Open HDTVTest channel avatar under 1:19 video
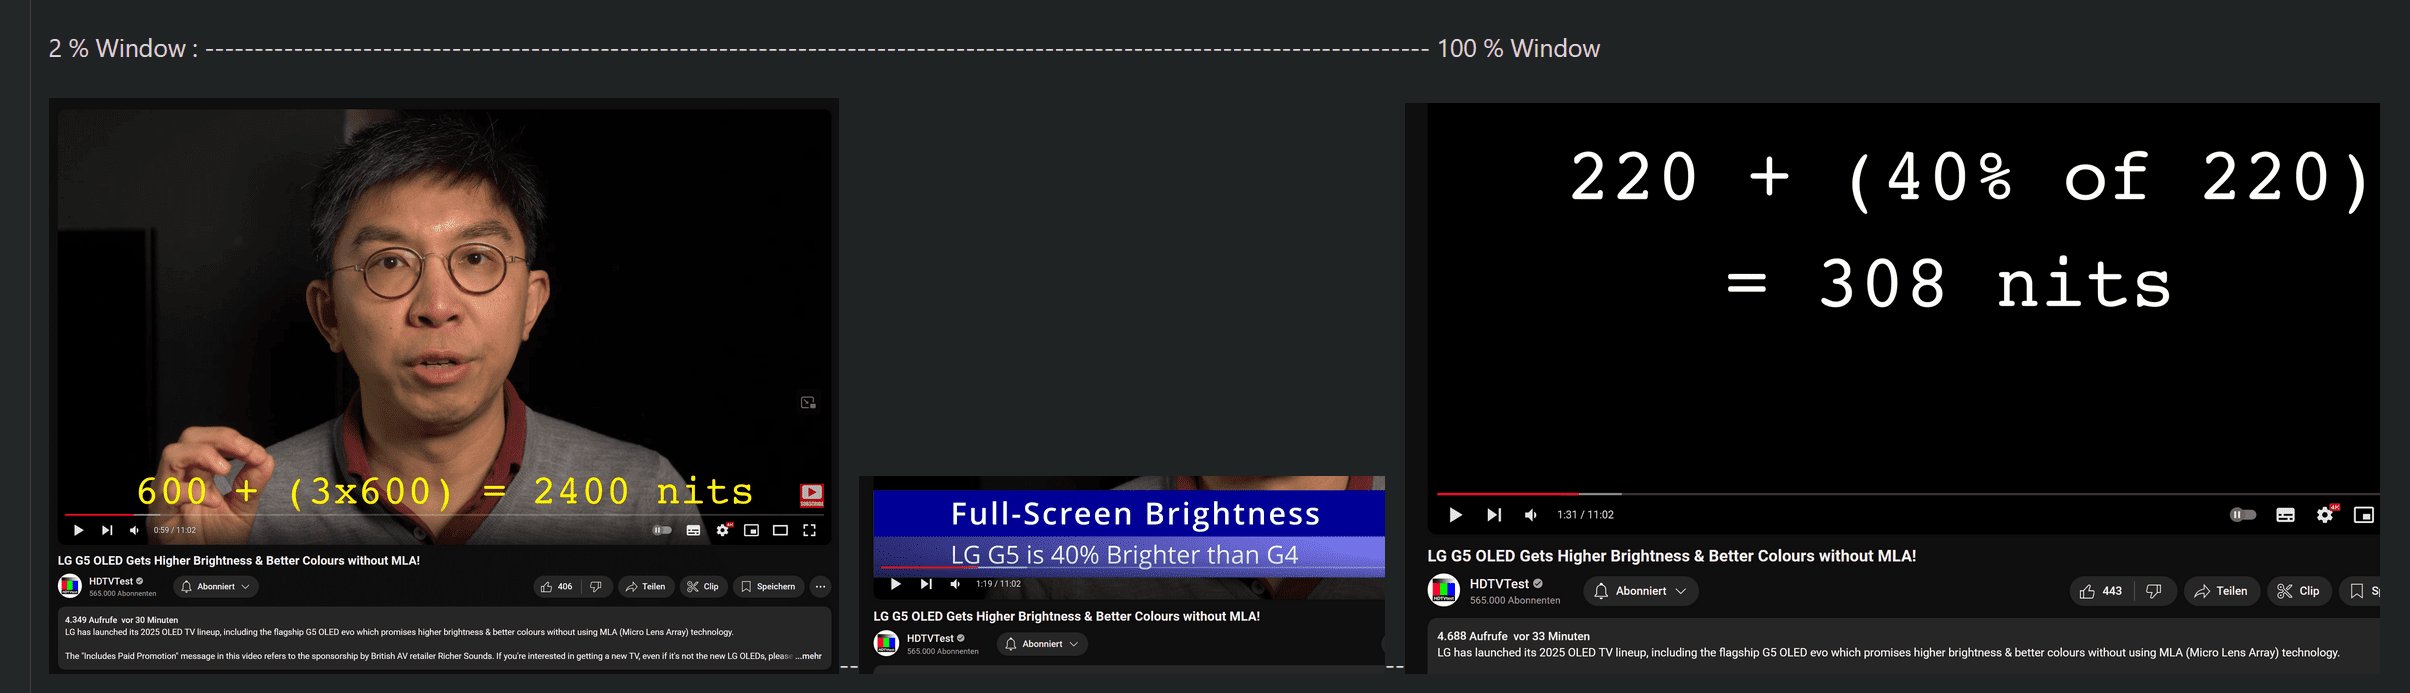The height and width of the screenshot is (693, 2410). pos(886,643)
